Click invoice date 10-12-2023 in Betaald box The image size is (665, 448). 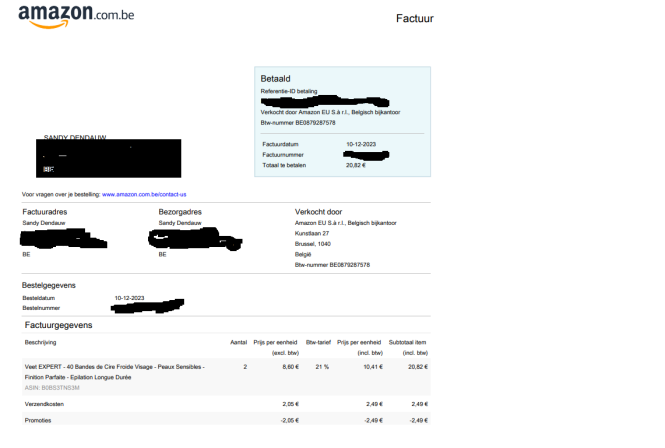pyautogui.click(x=361, y=144)
